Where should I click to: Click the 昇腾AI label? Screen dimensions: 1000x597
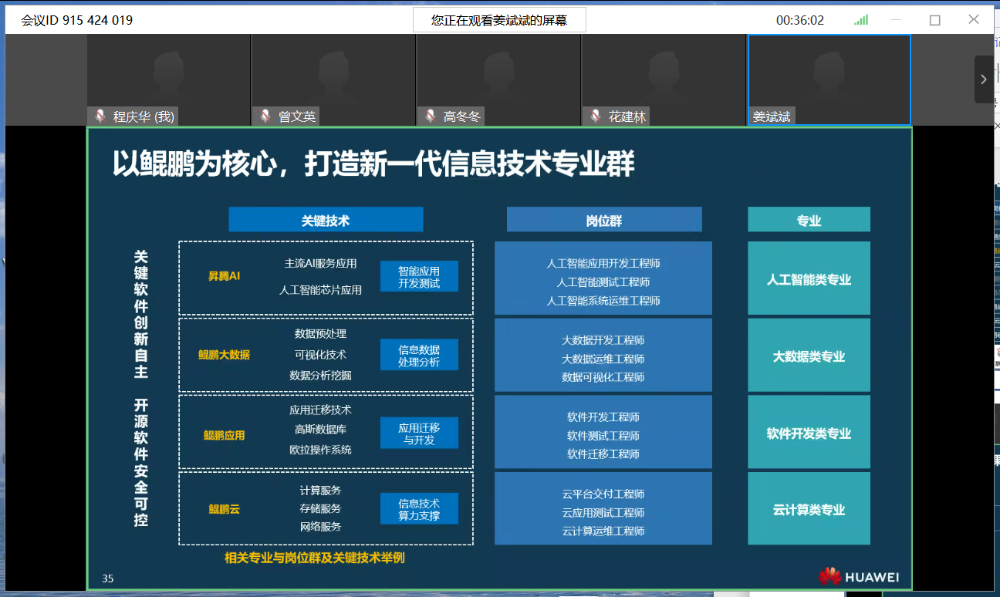pyautogui.click(x=224, y=276)
